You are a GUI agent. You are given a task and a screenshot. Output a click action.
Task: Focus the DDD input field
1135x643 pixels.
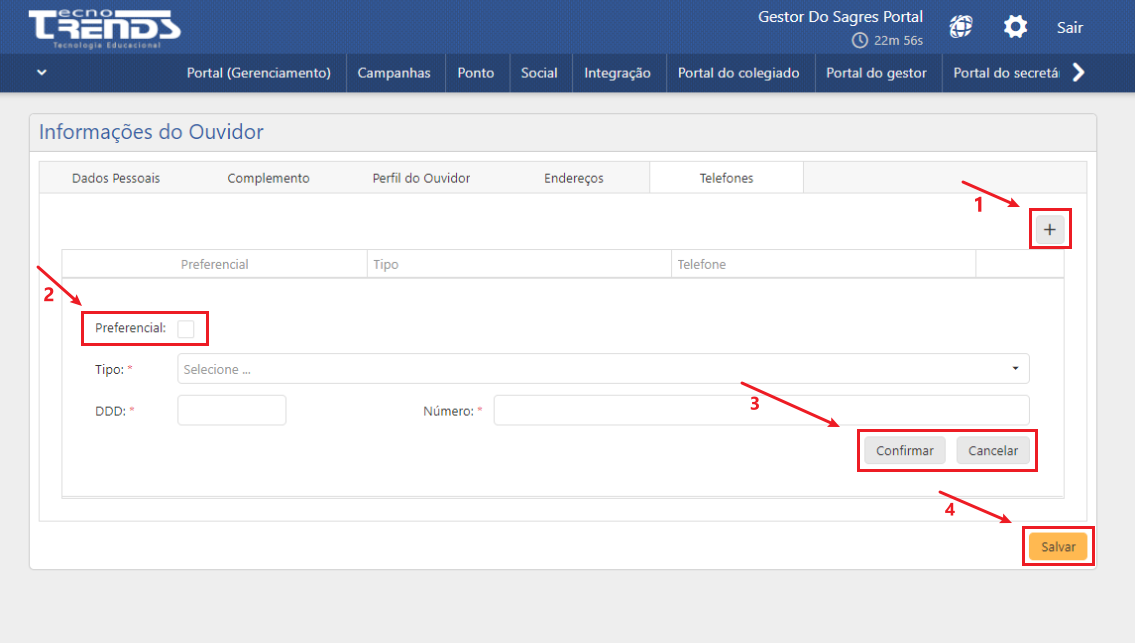(231, 410)
